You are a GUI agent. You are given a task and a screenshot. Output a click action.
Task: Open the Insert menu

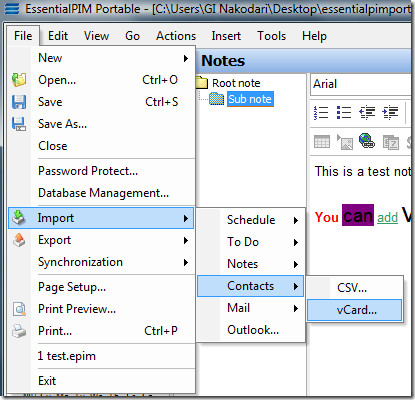coord(226,36)
